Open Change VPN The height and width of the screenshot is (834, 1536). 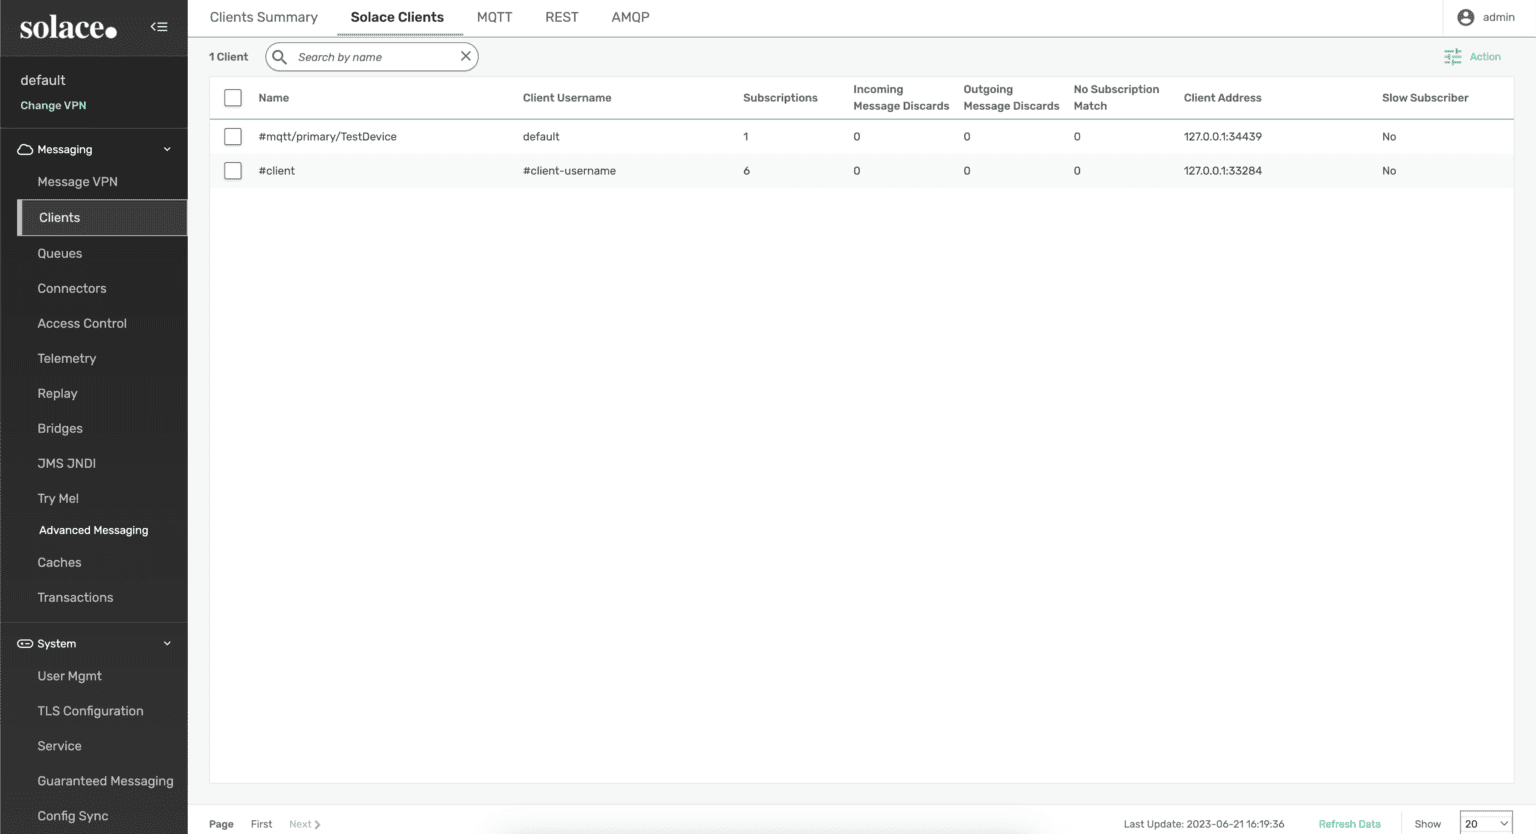(x=52, y=105)
